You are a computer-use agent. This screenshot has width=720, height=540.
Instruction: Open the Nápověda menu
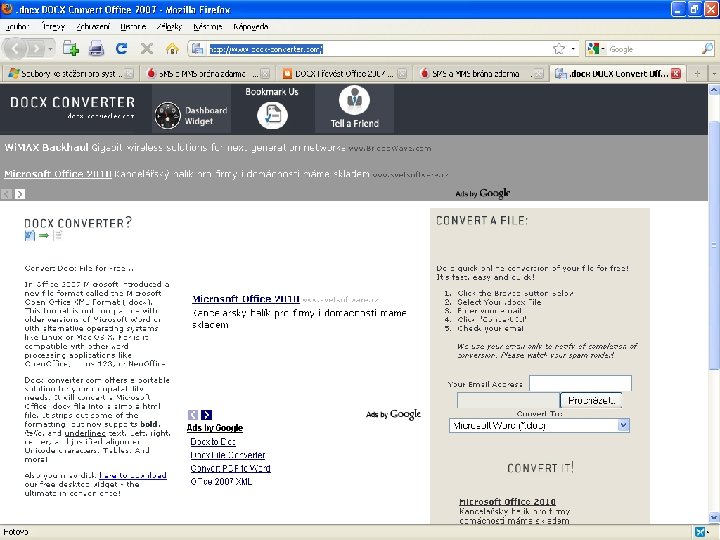pos(250,27)
